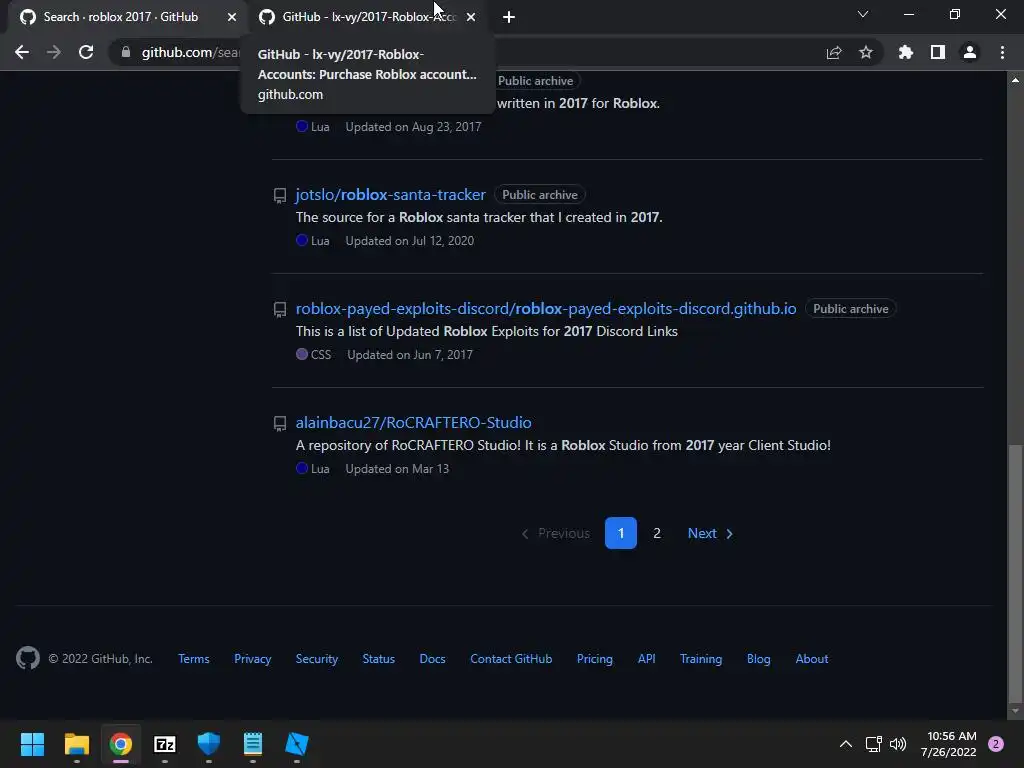The height and width of the screenshot is (768, 1024).
Task: Close the 'Search · roblox 2017' tab
Action: tap(232, 17)
